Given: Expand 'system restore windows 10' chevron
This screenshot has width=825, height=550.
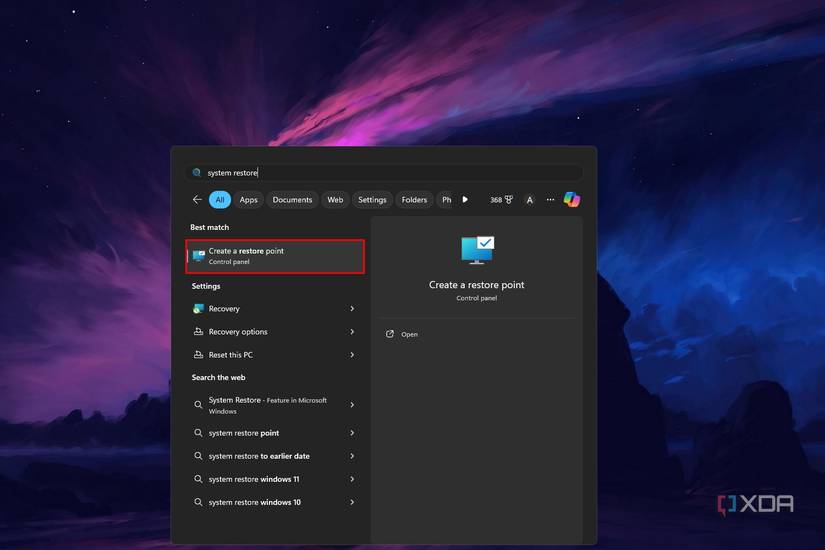Looking at the screenshot, I should point(352,502).
